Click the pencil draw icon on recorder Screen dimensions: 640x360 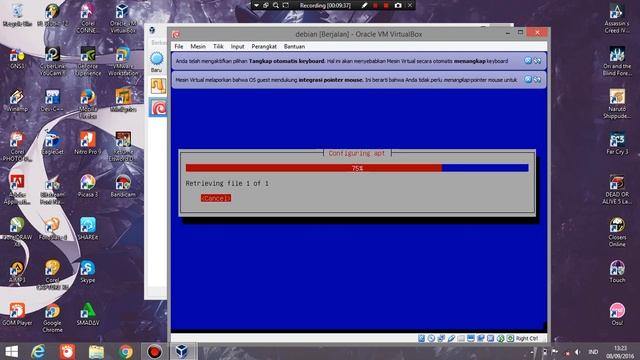pyautogui.click(x=364, y=5)
